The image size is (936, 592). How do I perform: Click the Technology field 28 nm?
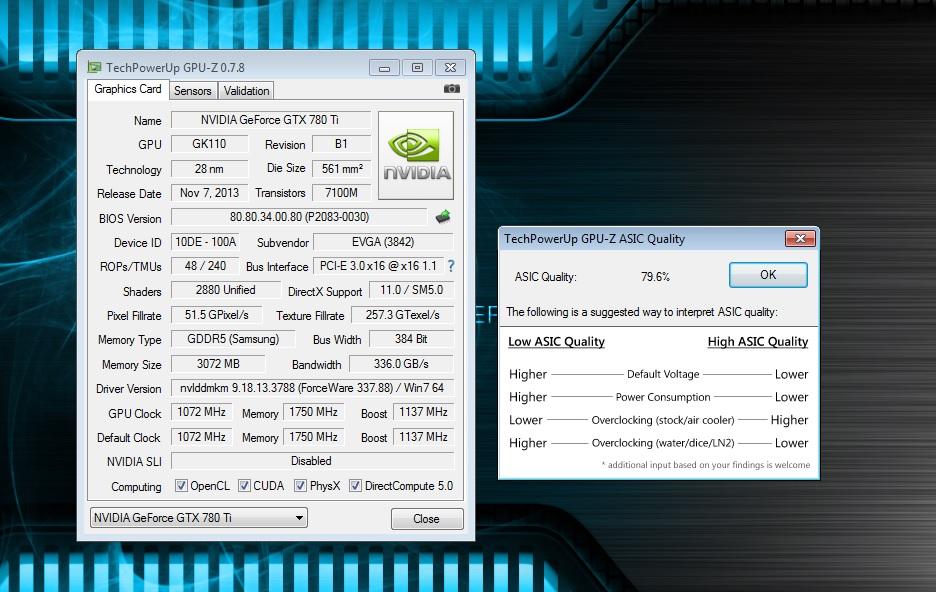[x=210, y=169]
